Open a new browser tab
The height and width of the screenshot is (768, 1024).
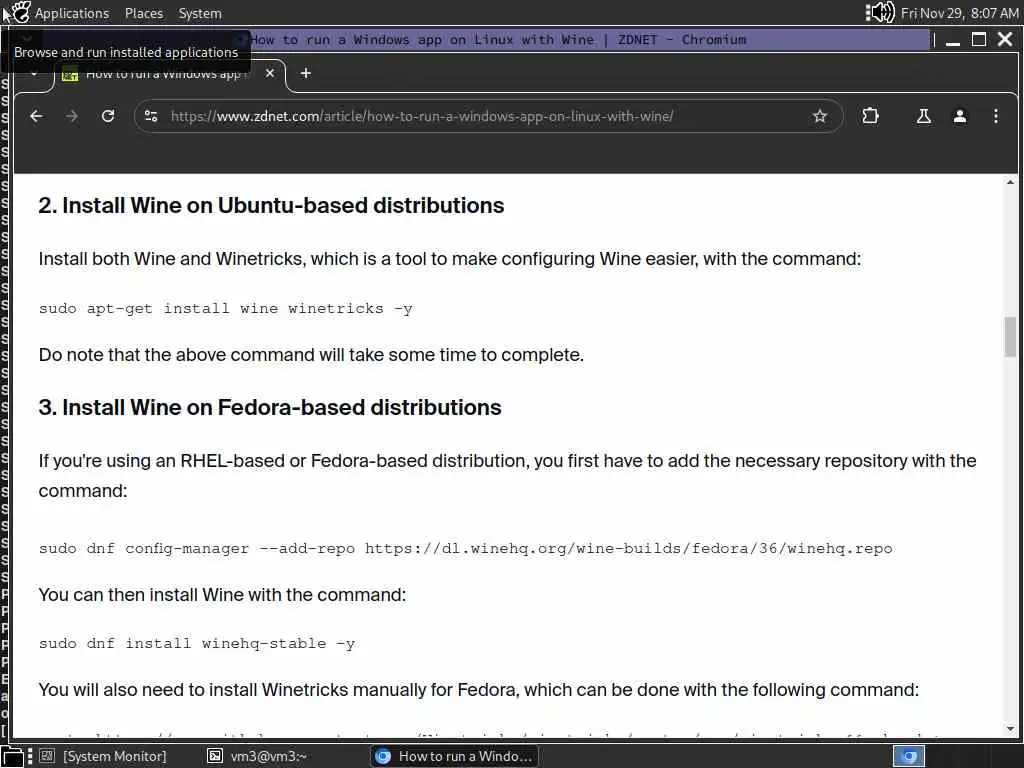coord(306,73)
